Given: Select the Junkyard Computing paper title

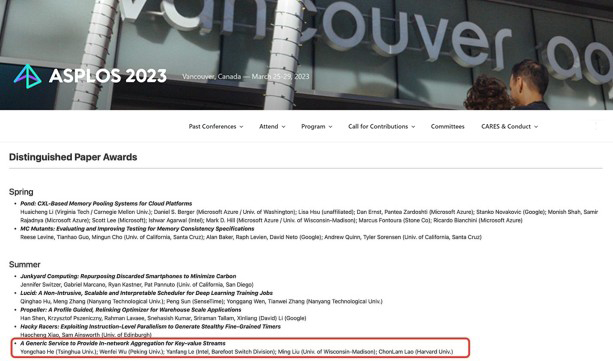Looking at the screenshot, I should click(x=128, y=276).
